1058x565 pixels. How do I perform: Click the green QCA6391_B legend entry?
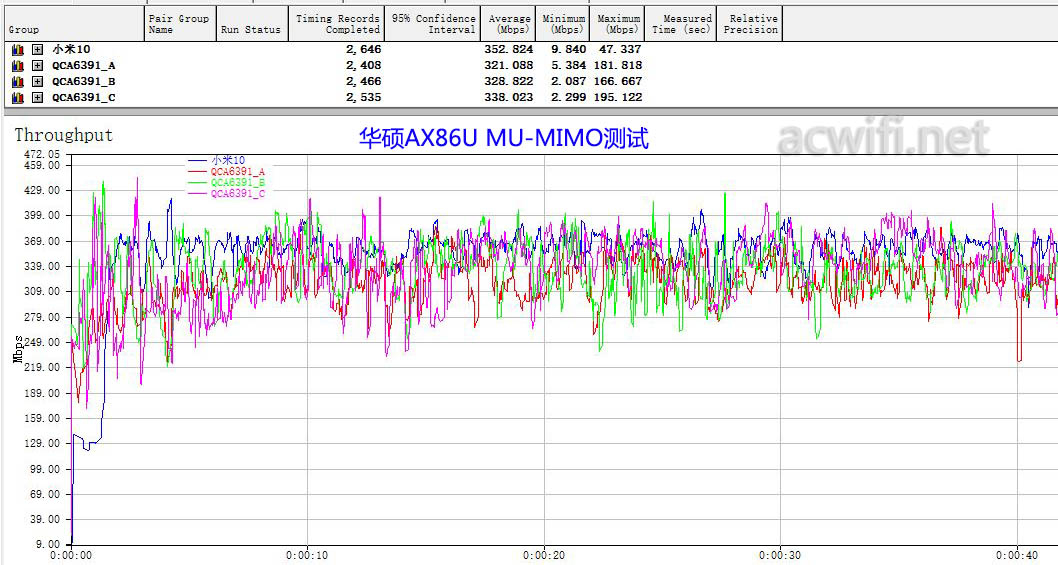tap(227, 183)
